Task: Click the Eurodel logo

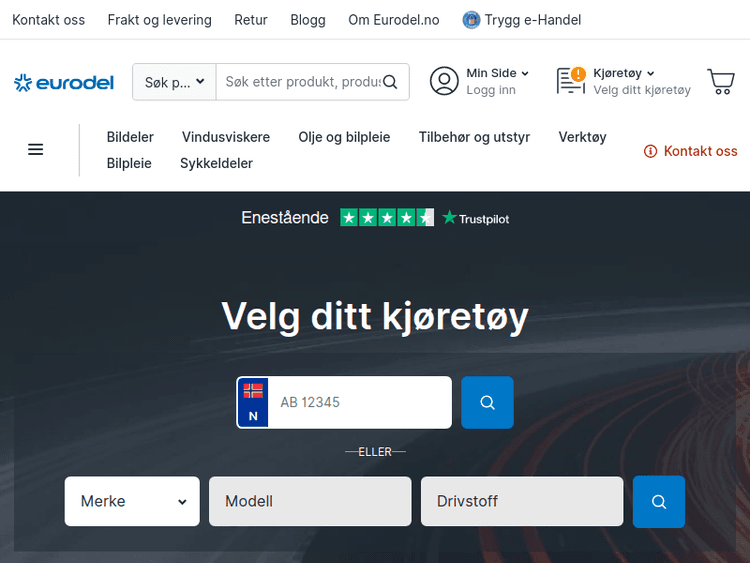Action: coord(64,82)
